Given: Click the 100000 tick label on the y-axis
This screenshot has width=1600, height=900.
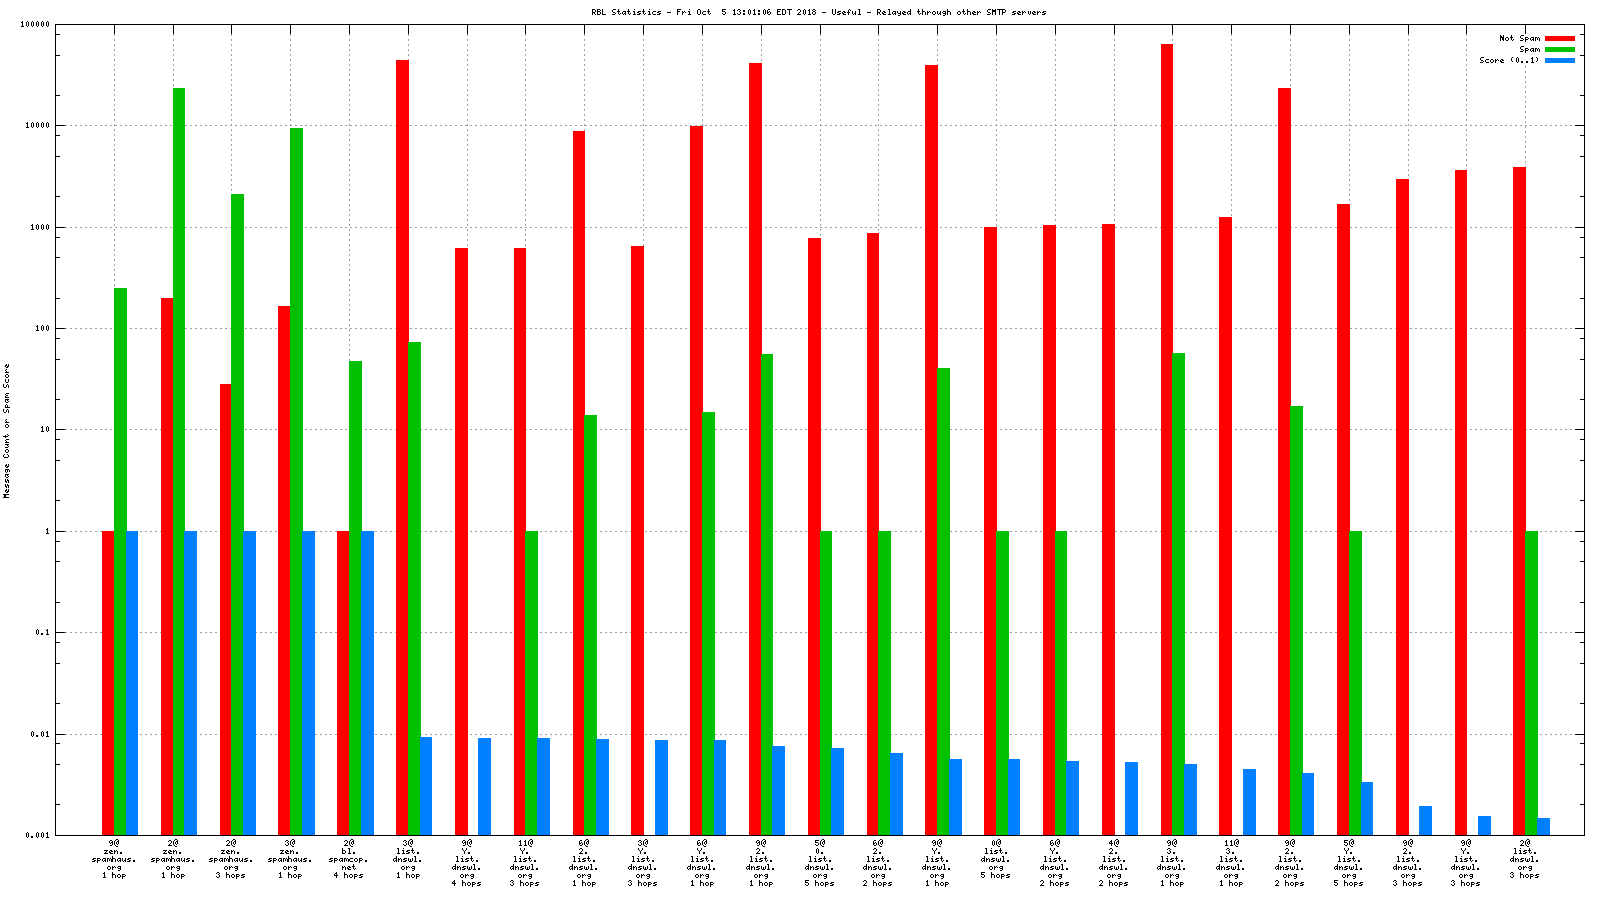Looking at the screenshot, I should 35,25.
